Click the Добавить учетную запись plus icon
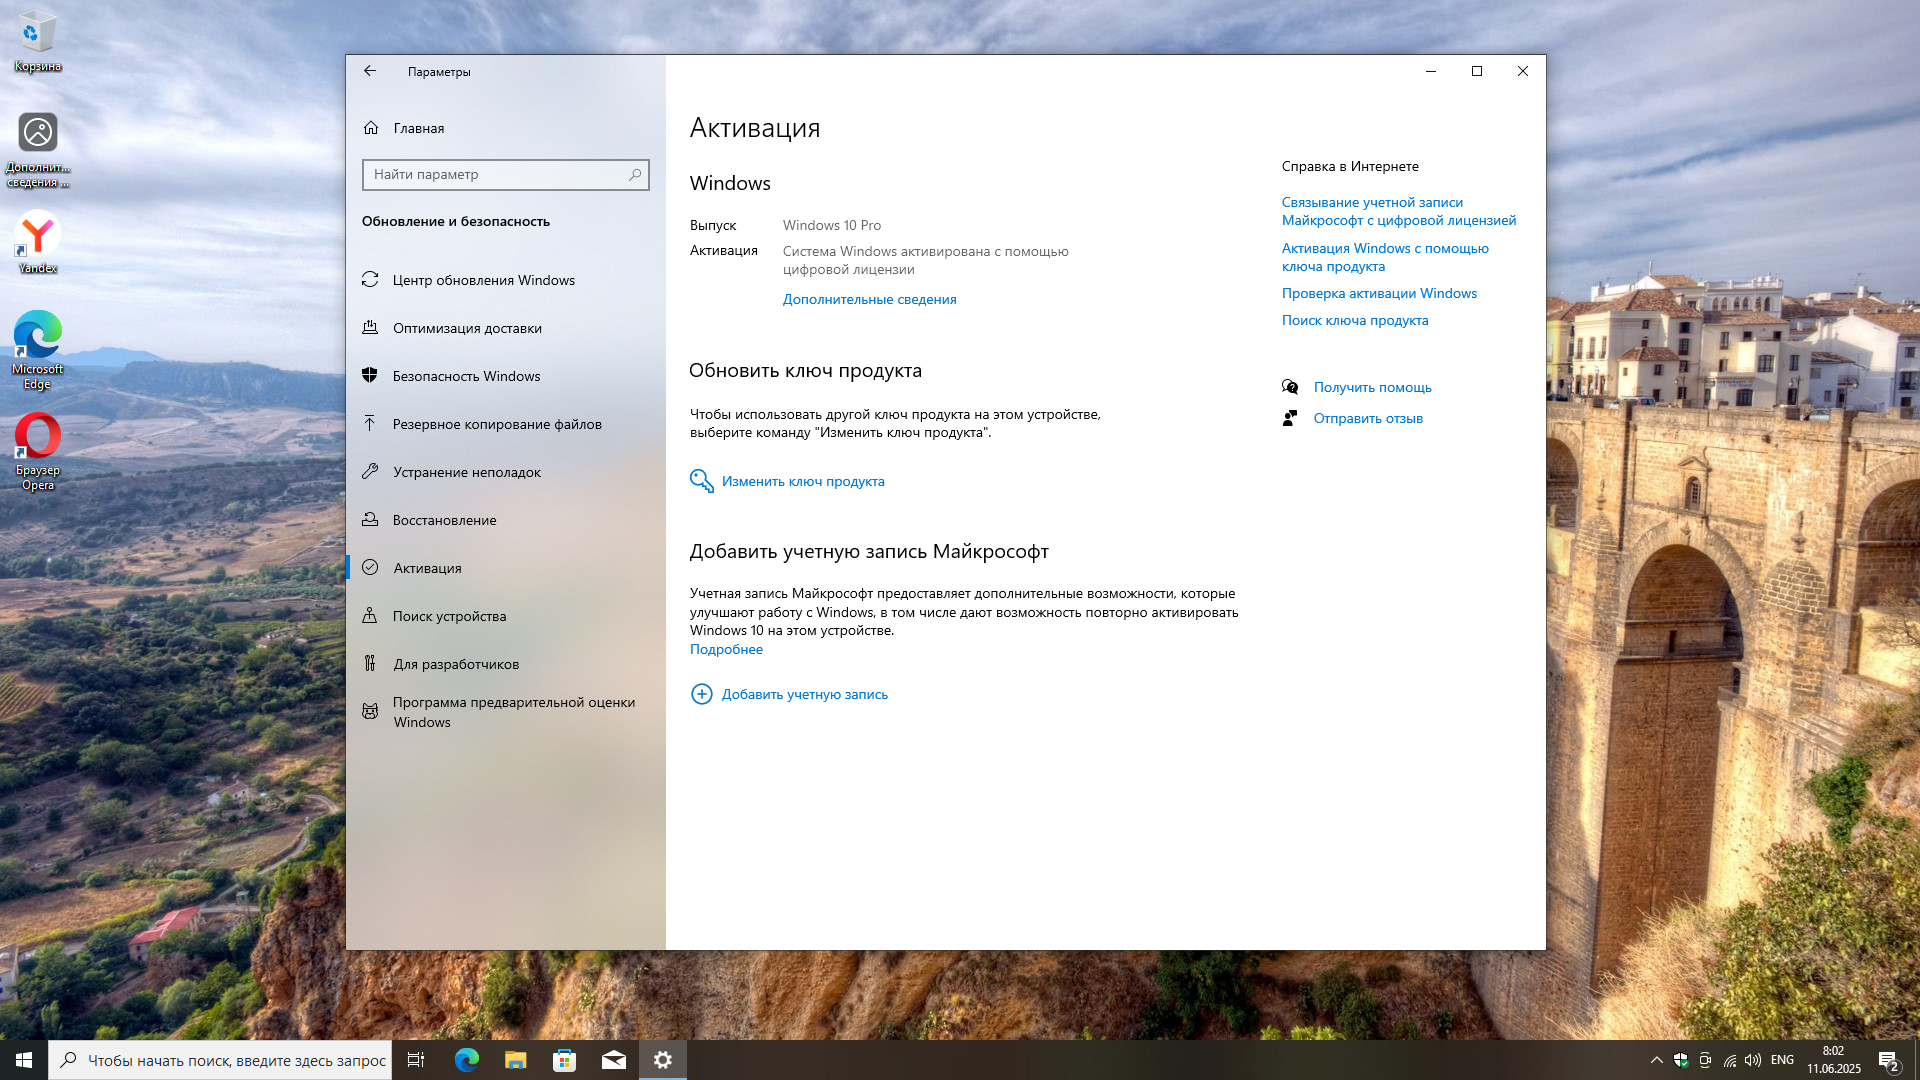This screenshot has width=1920, height=1080. 702,694
